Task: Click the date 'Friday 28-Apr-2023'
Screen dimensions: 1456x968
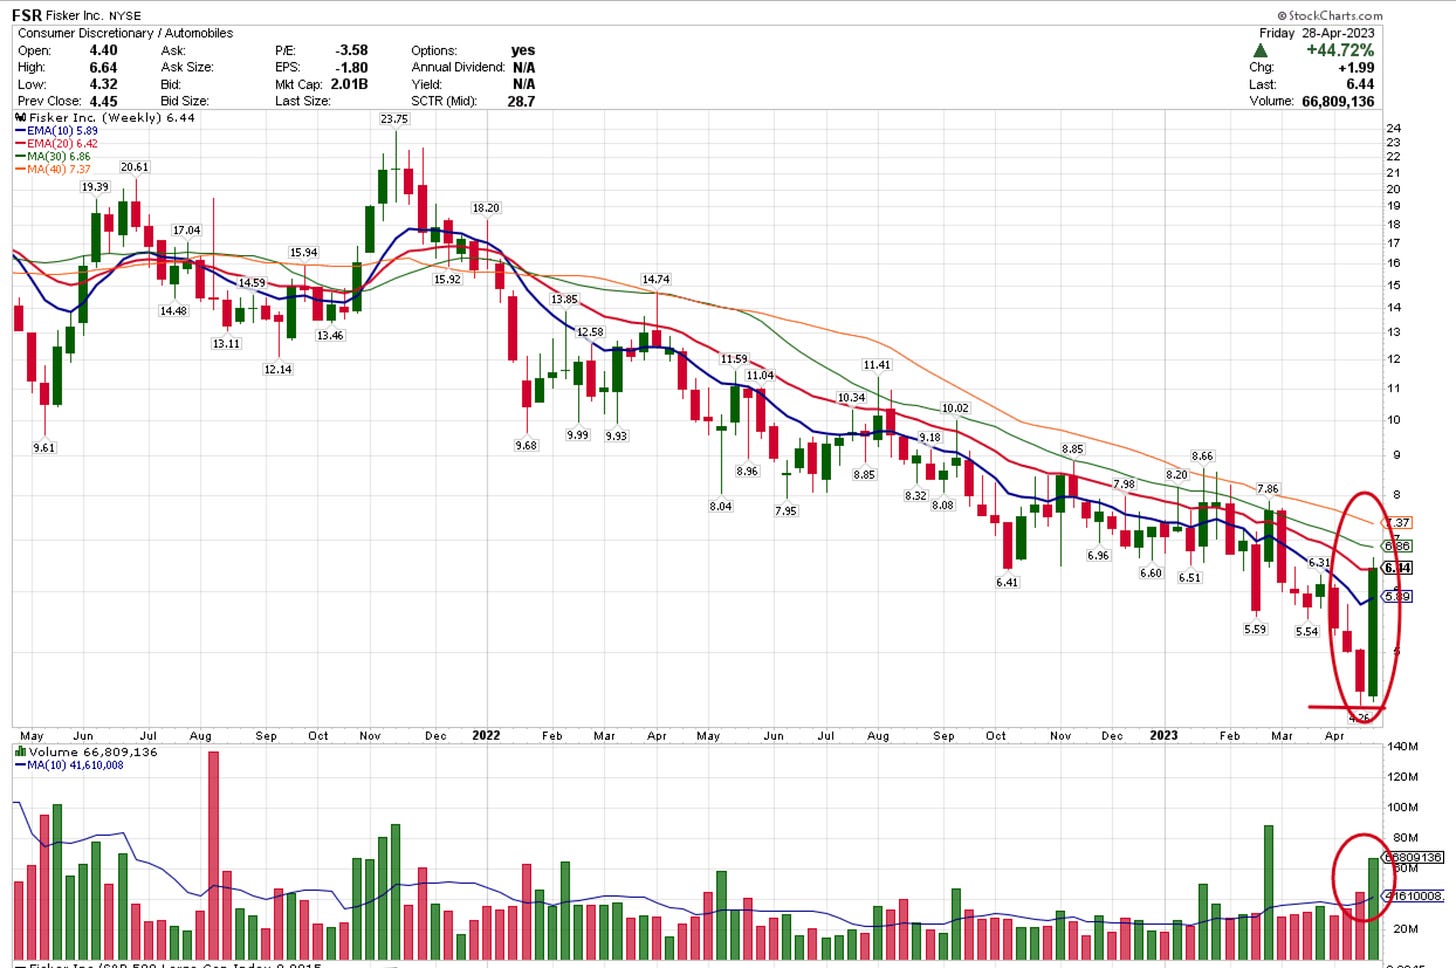Action: point(1316,33)
